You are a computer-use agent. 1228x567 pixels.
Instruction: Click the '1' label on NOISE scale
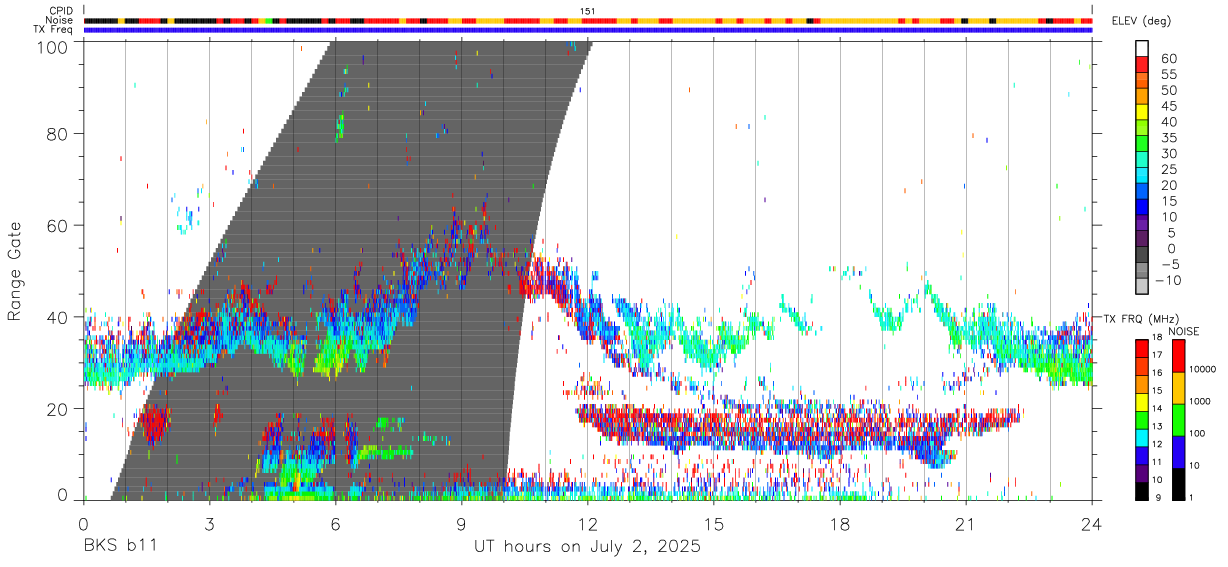[1189, 497]
